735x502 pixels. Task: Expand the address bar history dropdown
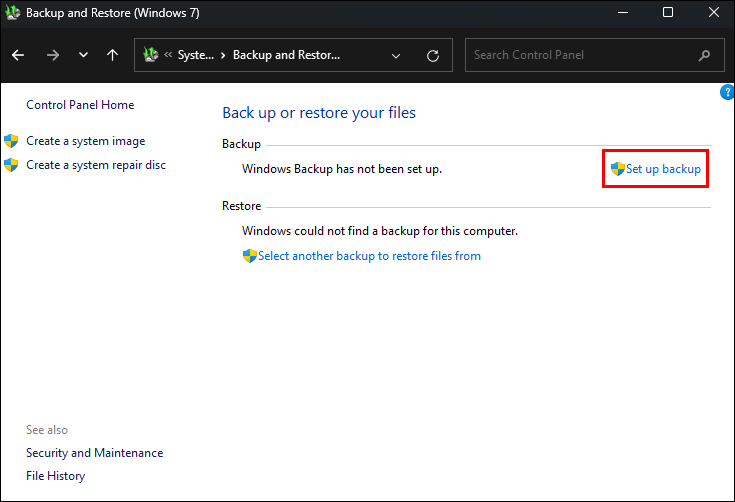[x=396, y=55]
